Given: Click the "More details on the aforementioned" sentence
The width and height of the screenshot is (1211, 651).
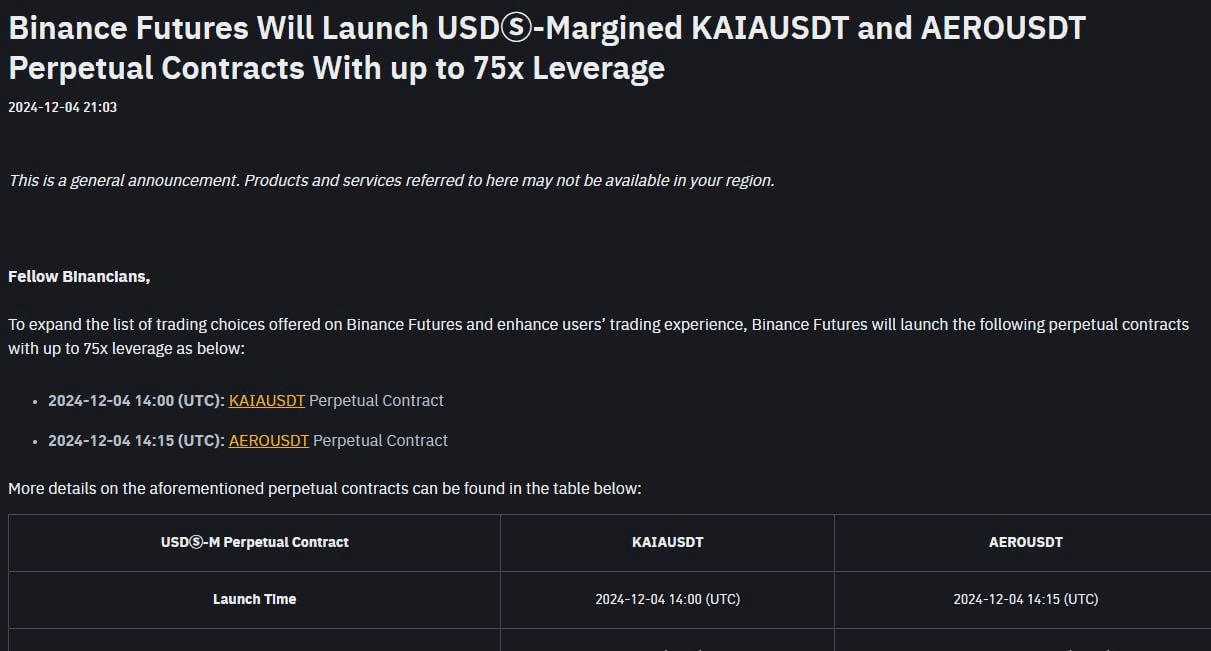Looking at the screenshot, I should click(x=324, y=489).
